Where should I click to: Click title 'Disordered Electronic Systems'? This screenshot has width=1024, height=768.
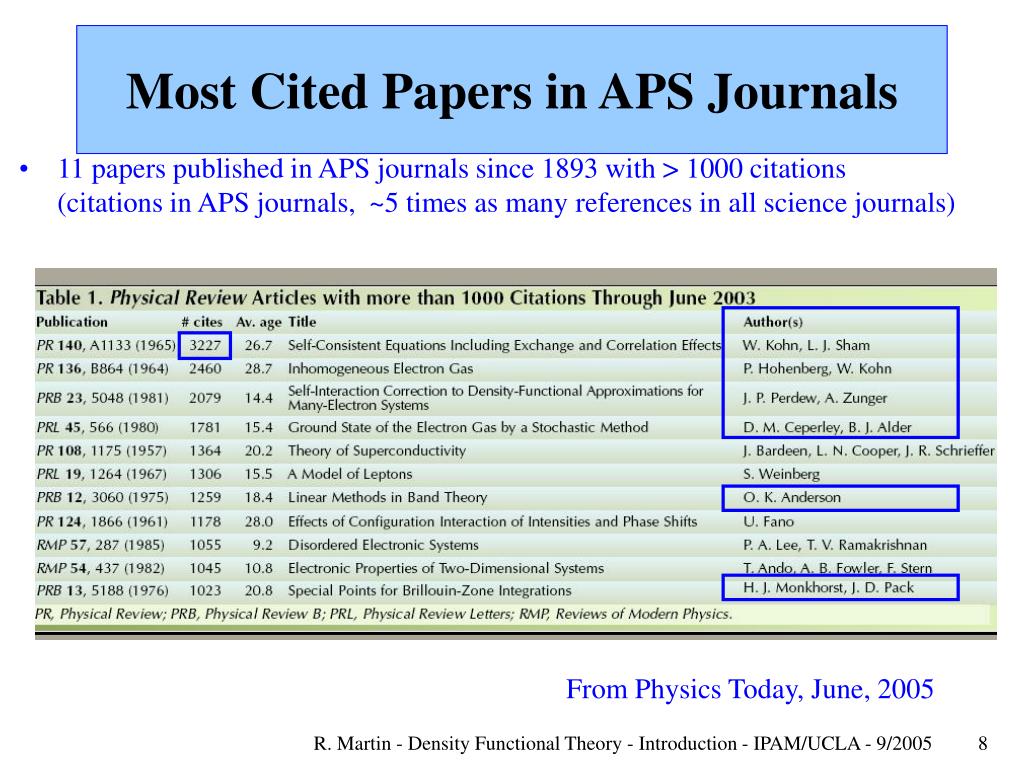383,545
